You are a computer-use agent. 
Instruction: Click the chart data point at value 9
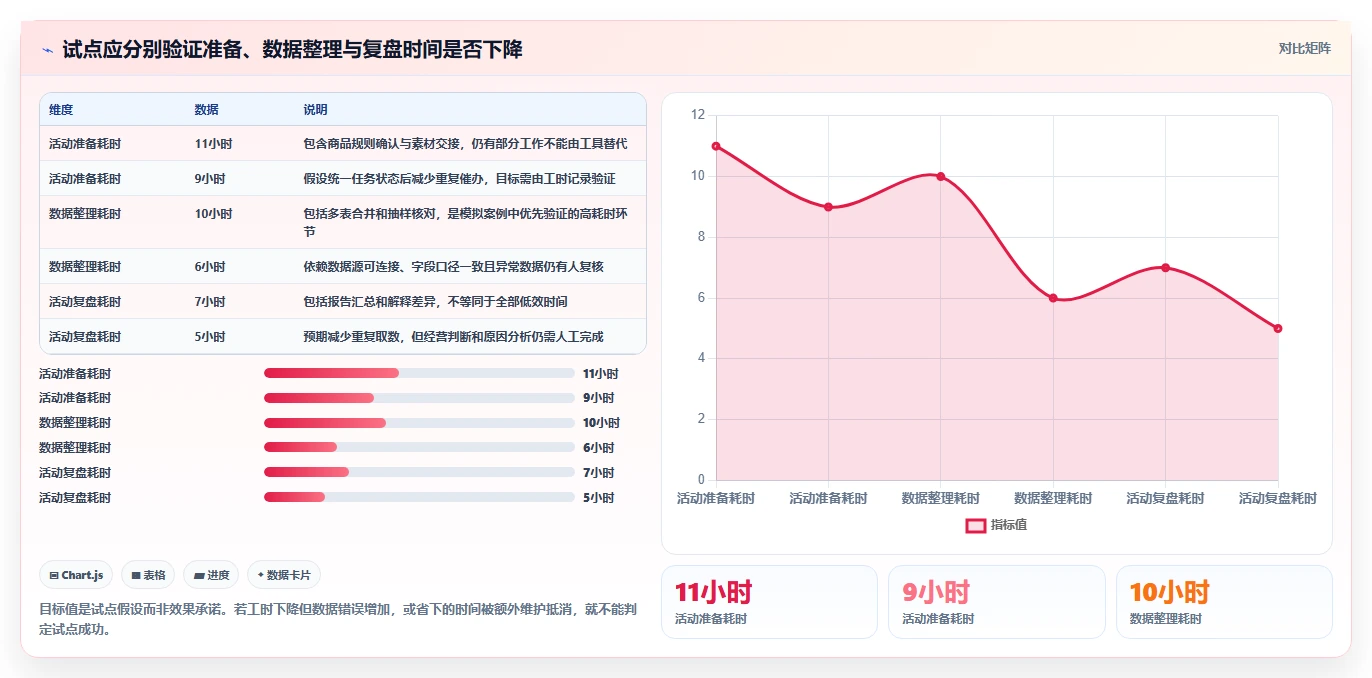pyautogui.click(x=828, y=207)
